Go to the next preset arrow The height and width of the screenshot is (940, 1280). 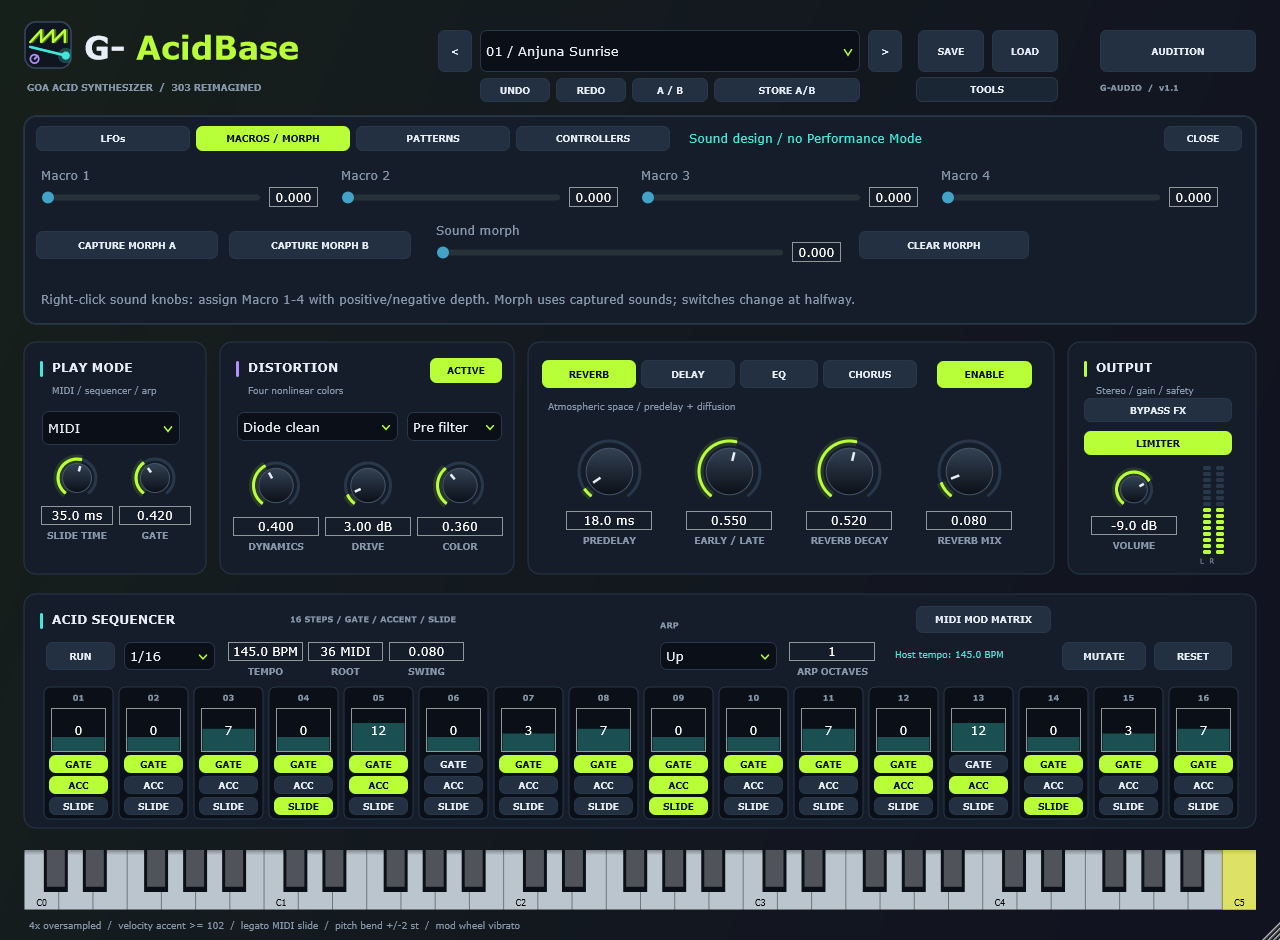pyautogui.click(x=885, y=51)
